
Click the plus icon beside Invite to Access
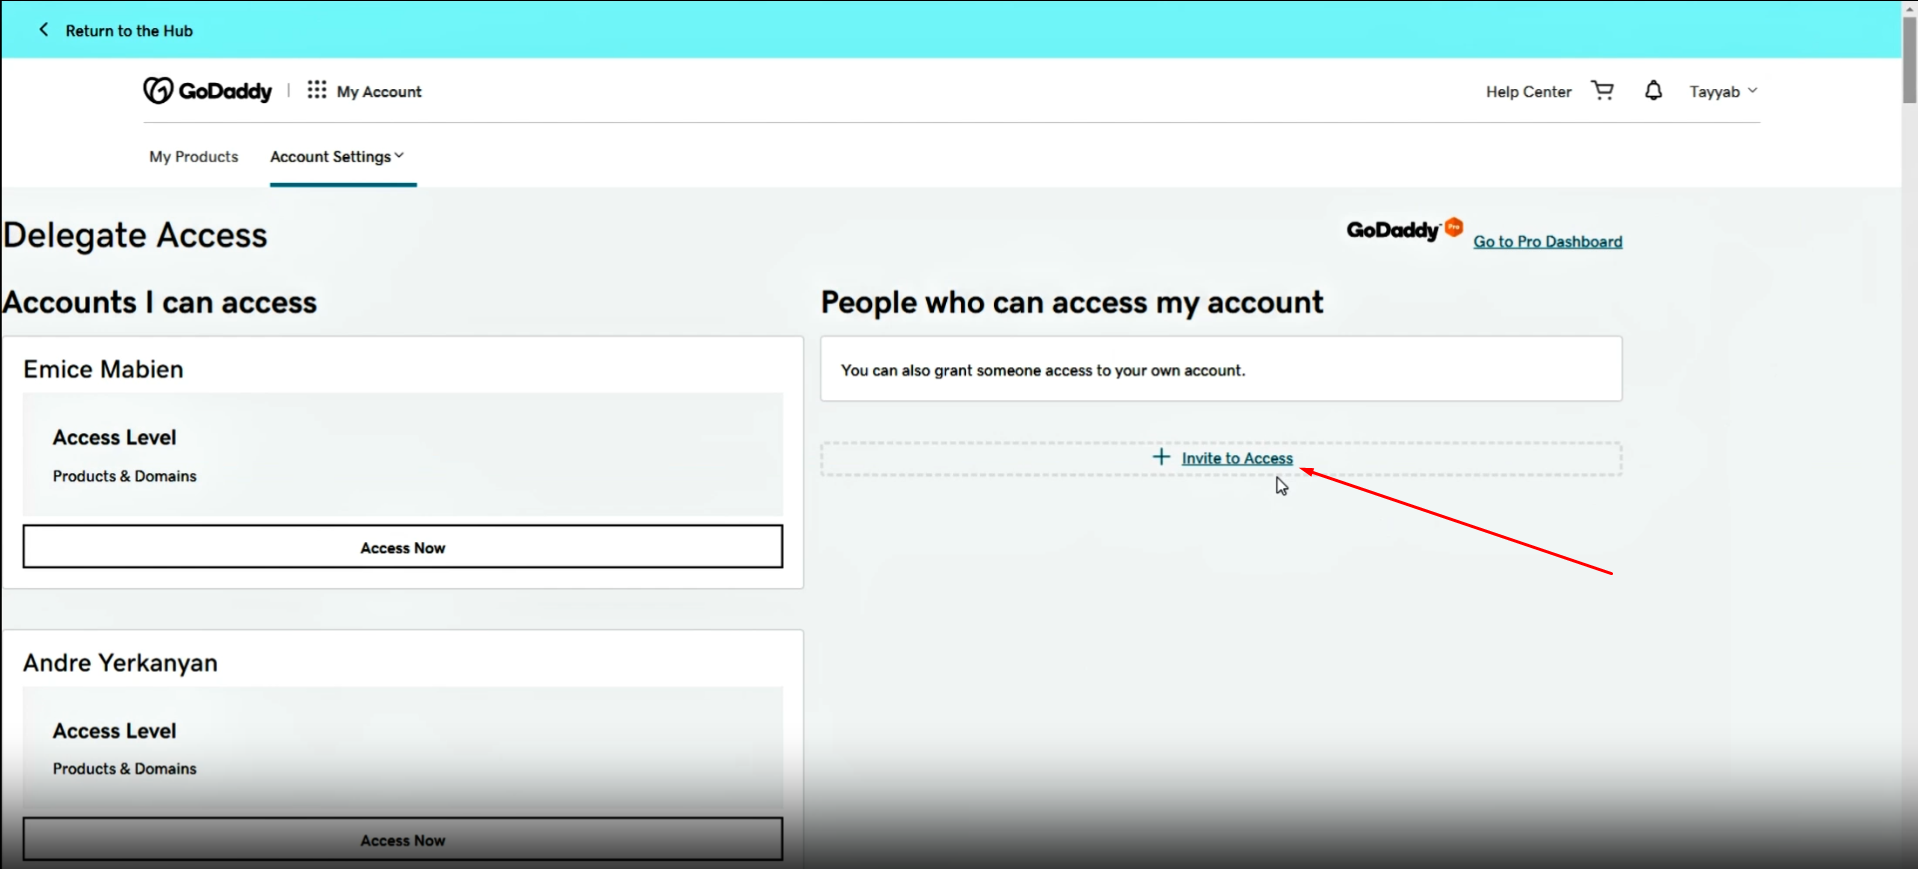click(x=1161, y=457)
